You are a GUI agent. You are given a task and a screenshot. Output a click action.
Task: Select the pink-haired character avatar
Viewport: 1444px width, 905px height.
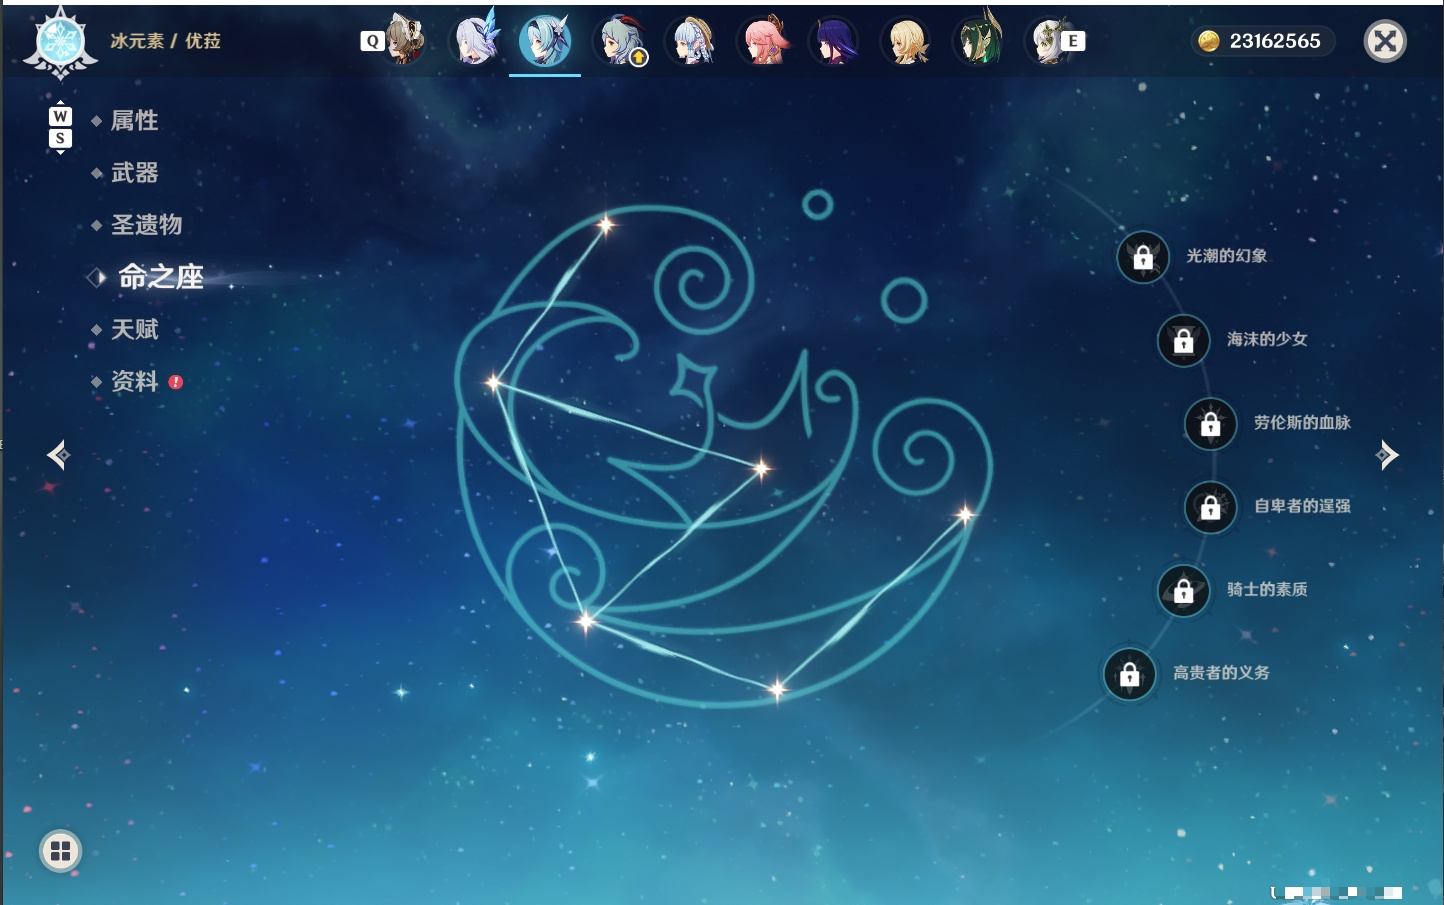[763, 41]
